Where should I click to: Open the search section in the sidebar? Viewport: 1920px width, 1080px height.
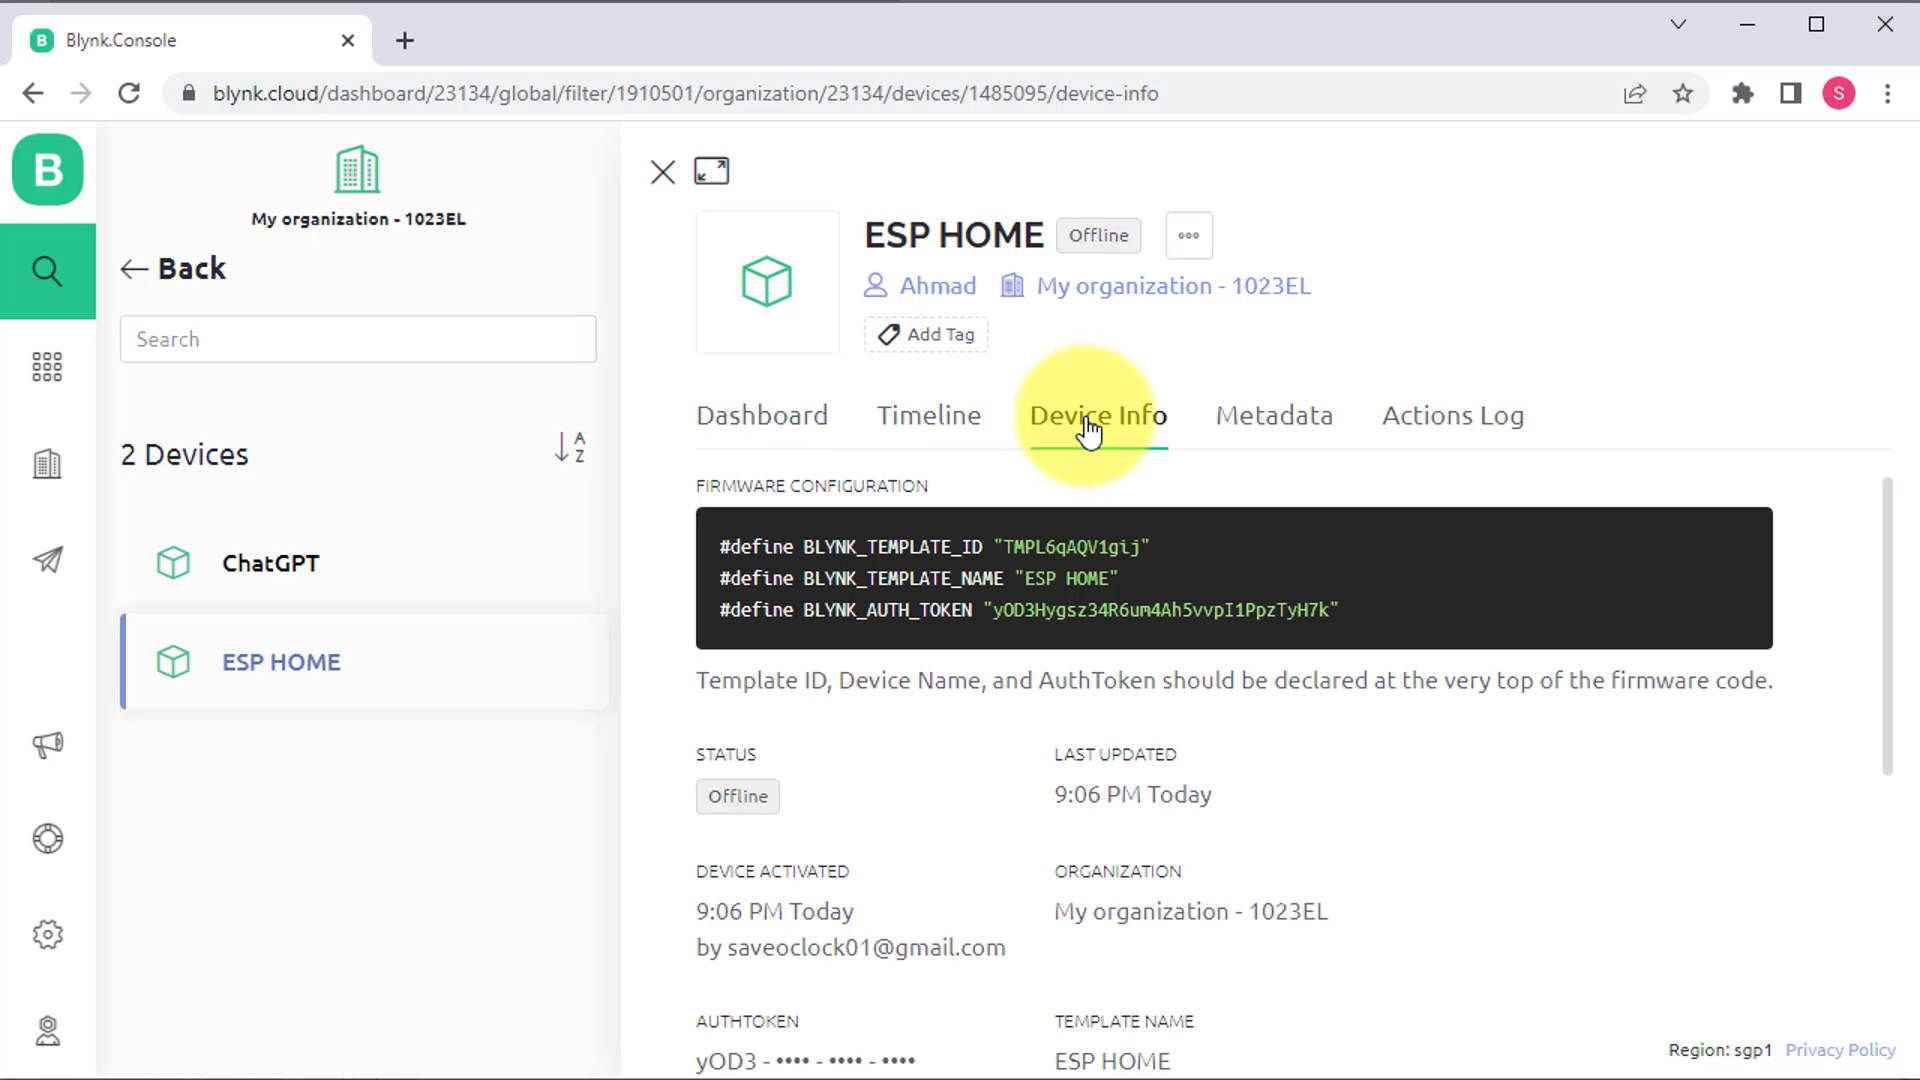point(47,271)
